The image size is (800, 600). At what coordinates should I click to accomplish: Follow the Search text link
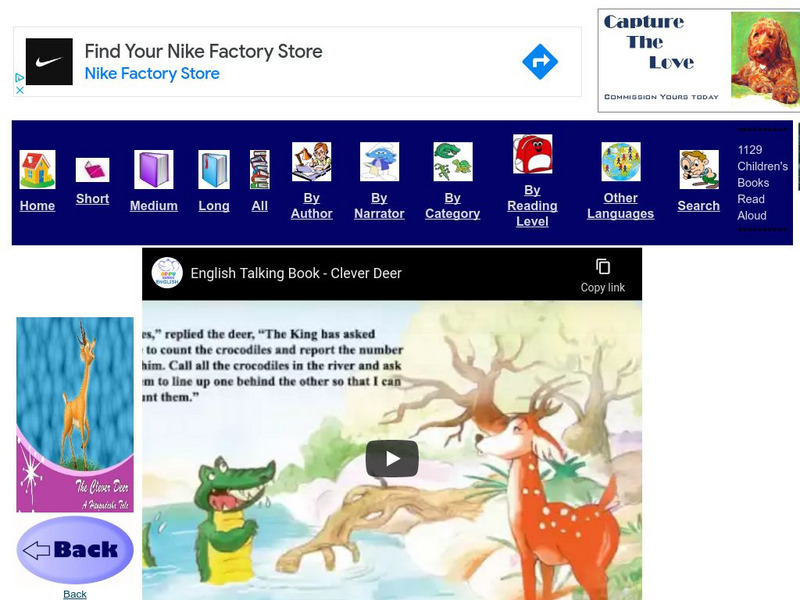coord(699,206)
